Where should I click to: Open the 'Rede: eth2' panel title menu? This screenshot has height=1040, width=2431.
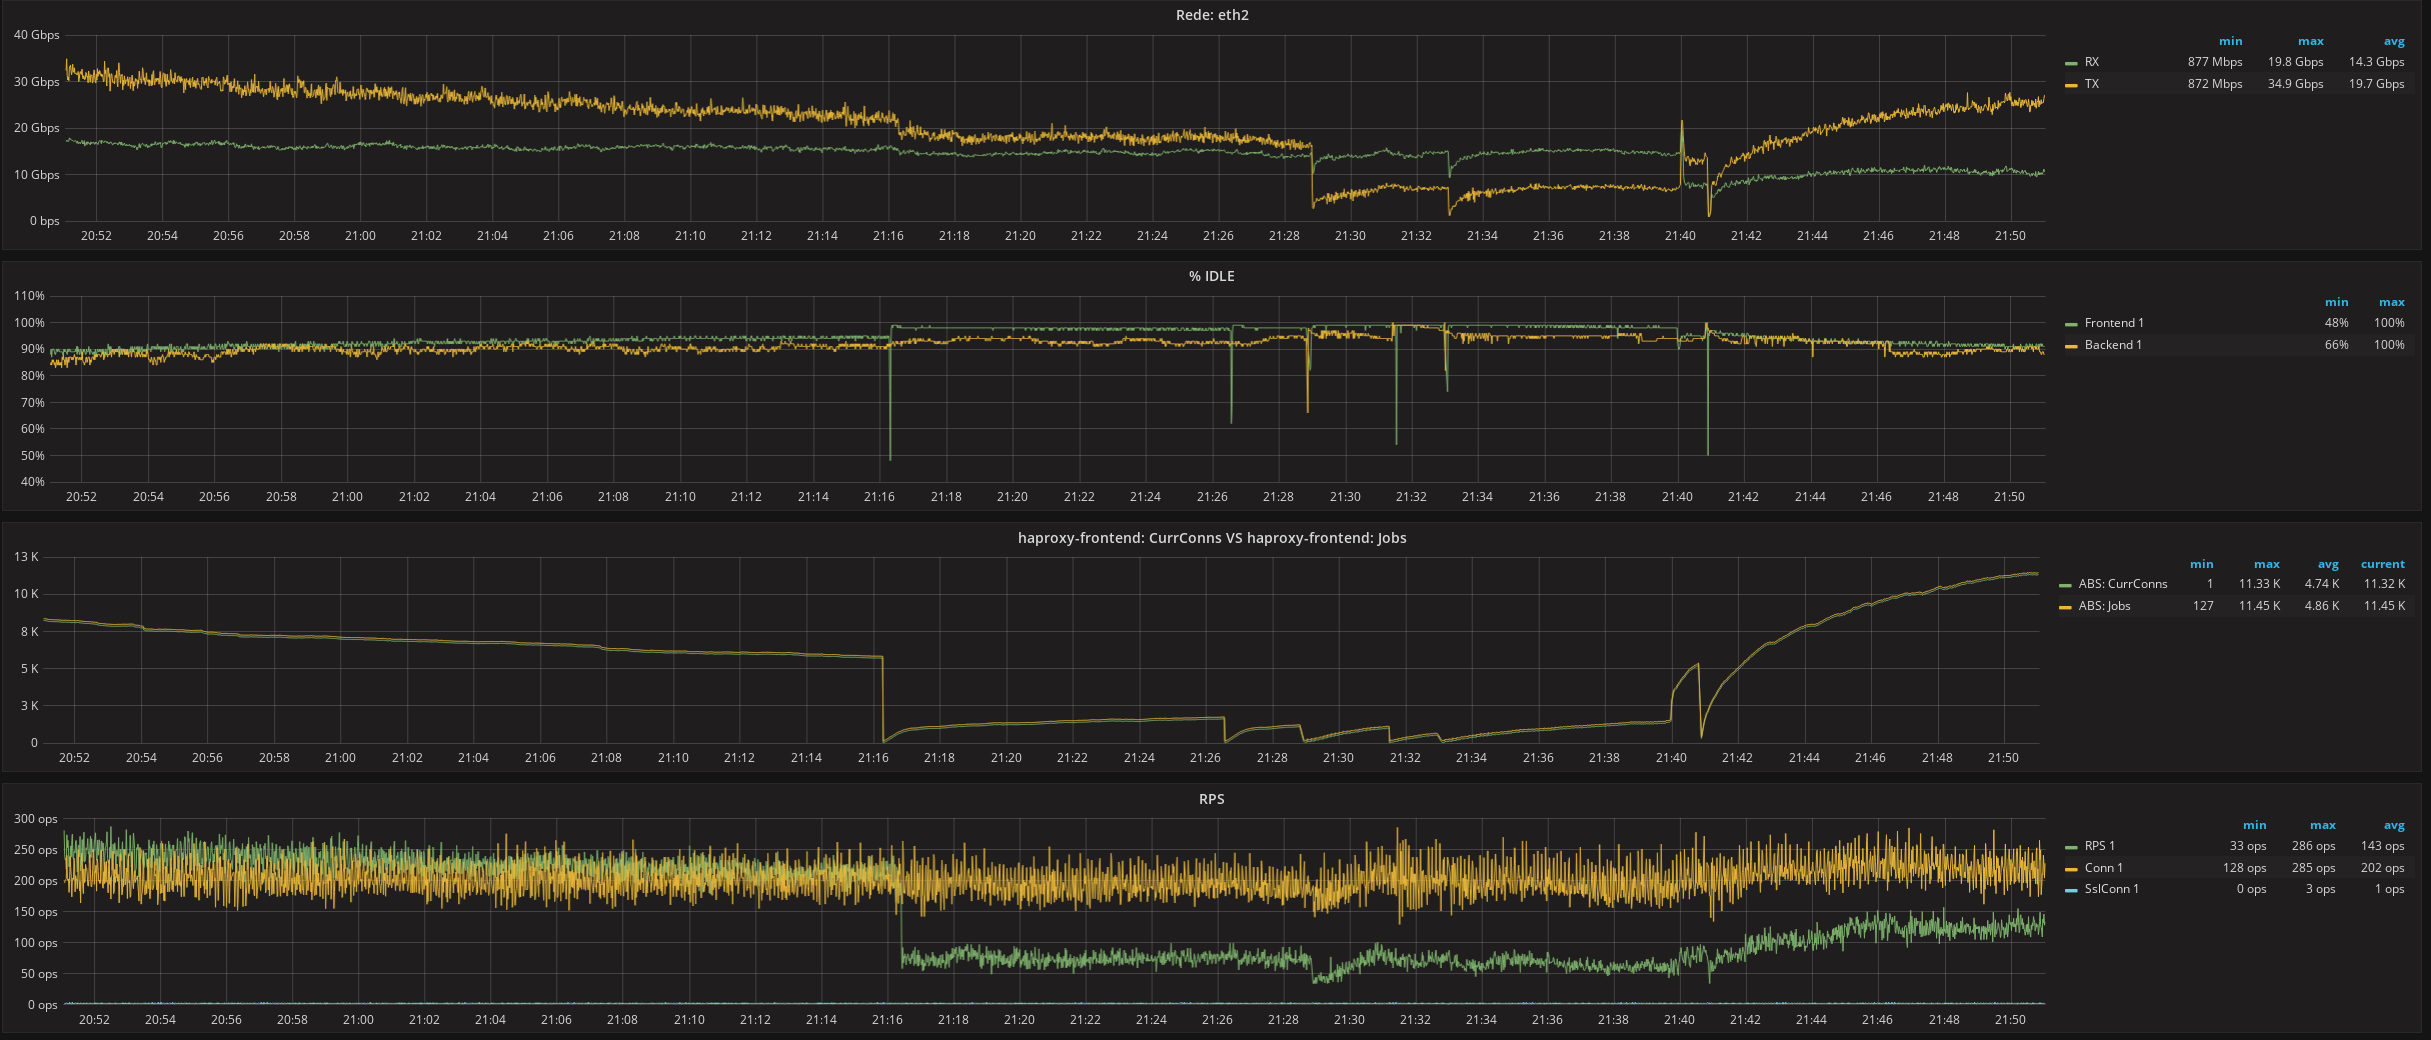(x=1212, y=15)
